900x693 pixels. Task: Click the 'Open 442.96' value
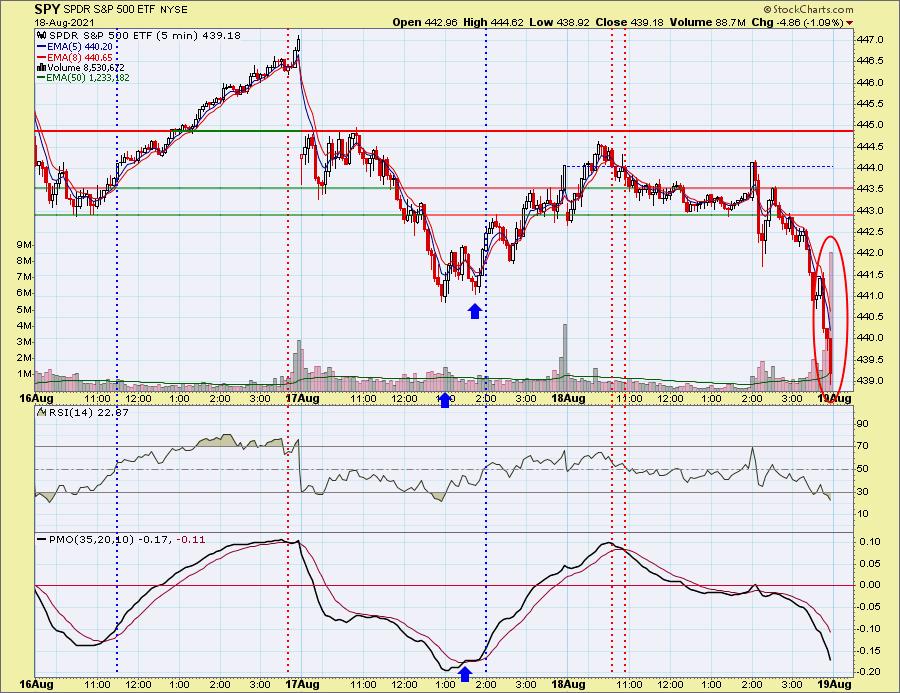(x=425, y=23)
